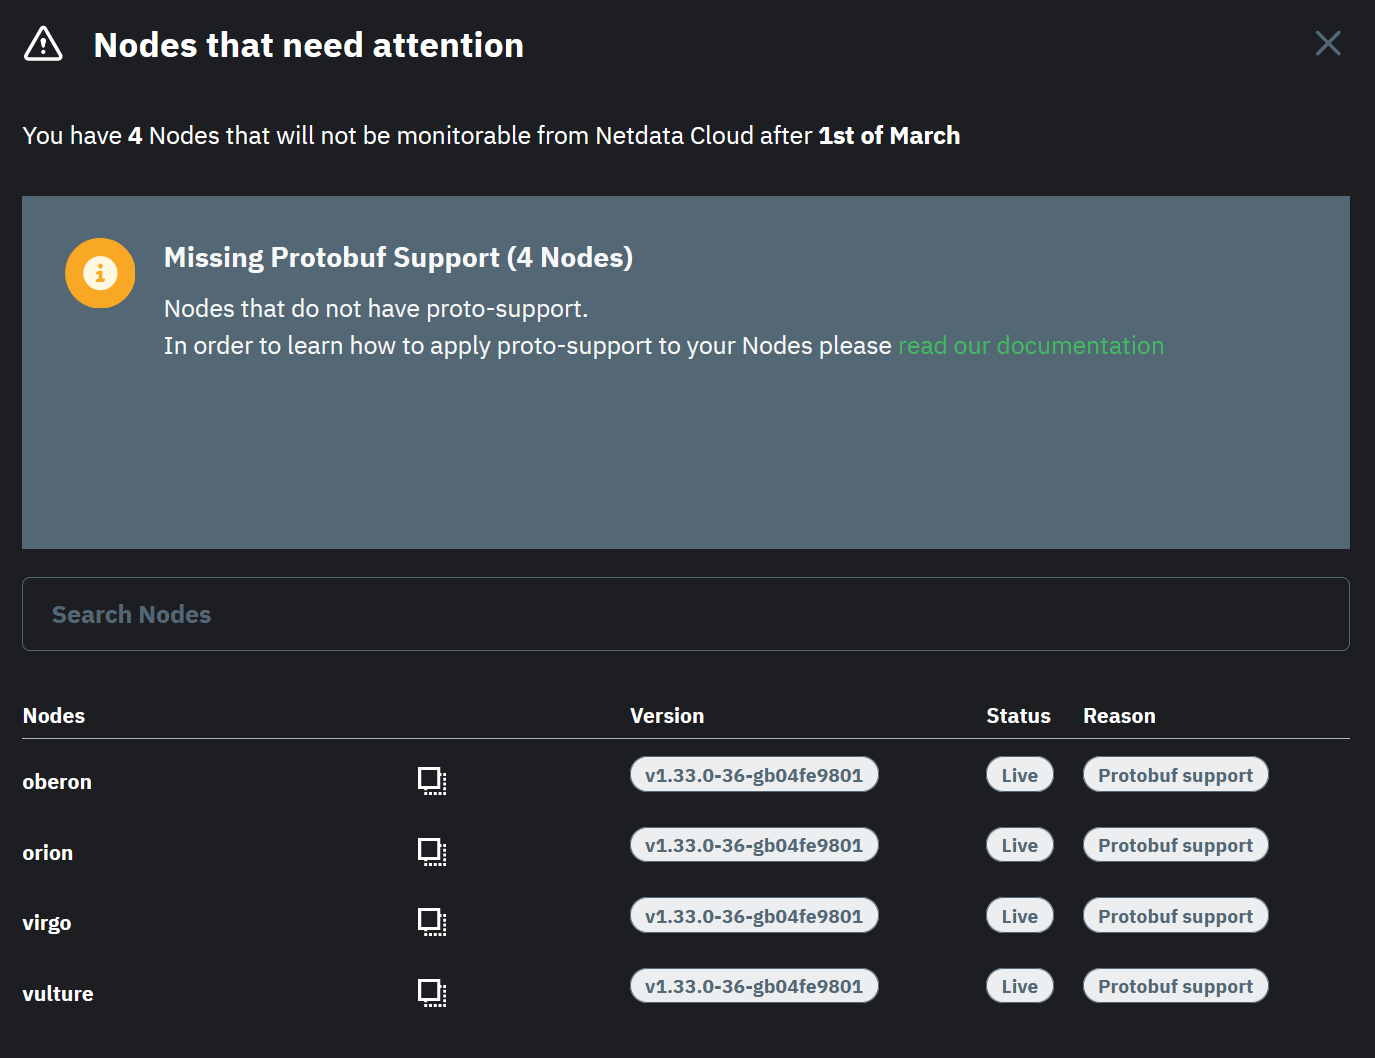Click the Nodes column header

pos(53,715)
